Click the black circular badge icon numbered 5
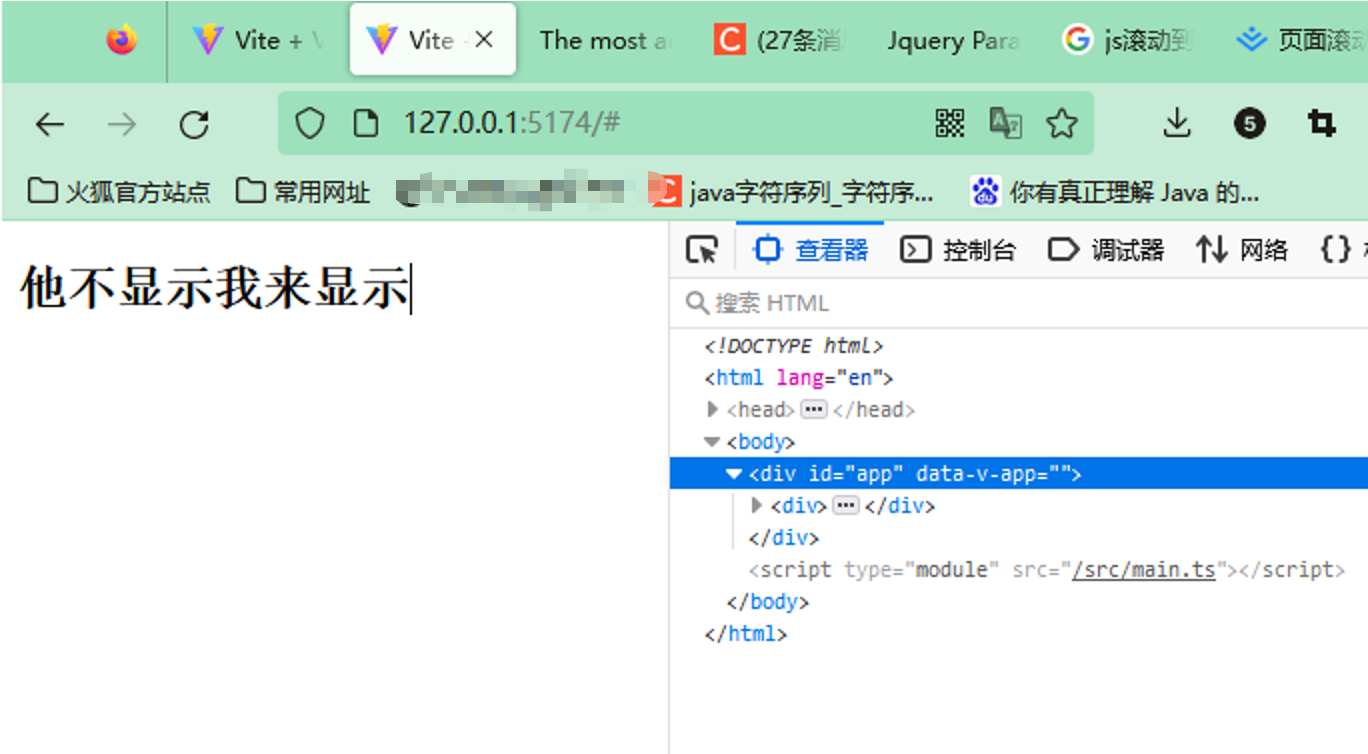The image size is (1368, 754). [1250, 123]
